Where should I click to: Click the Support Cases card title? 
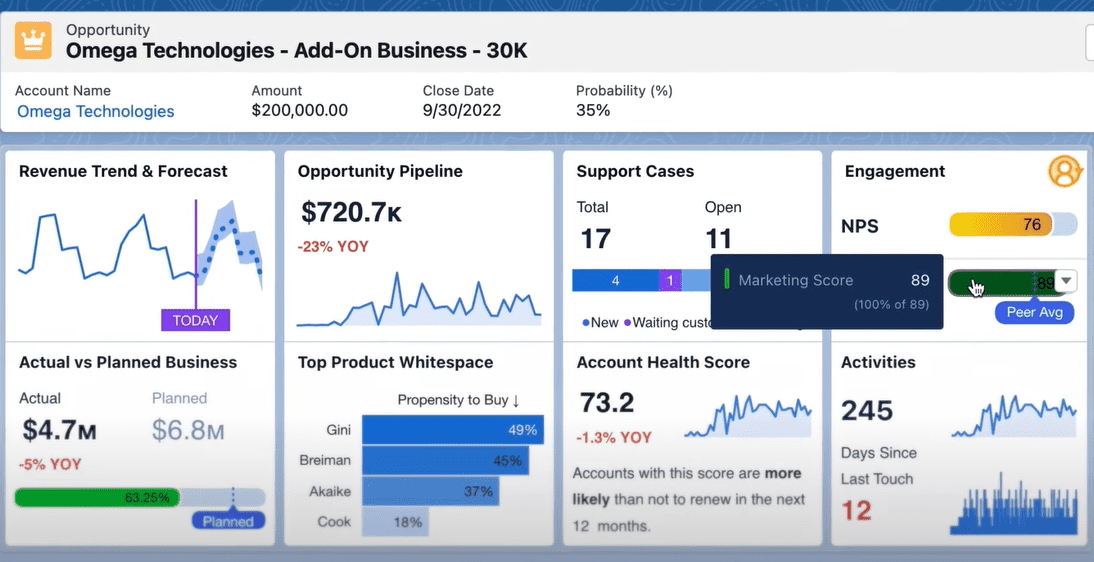(x=635, y=171)
